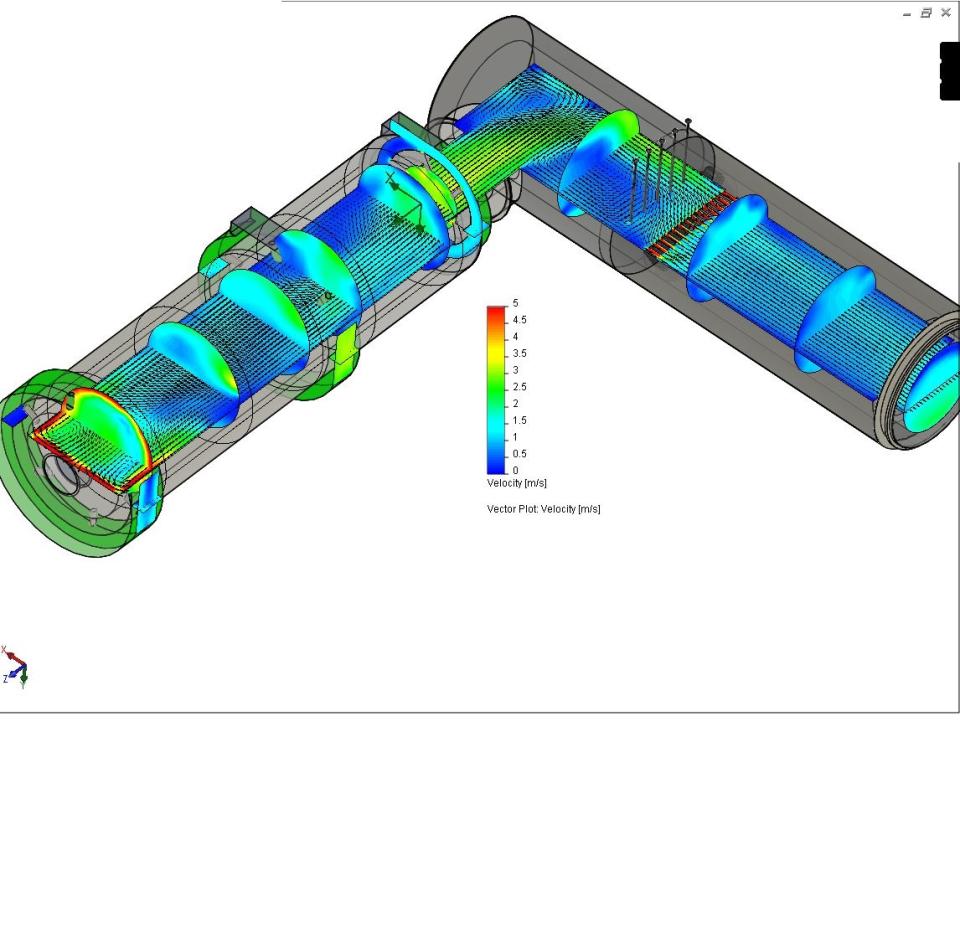
Task: Click the 3.5 tick label on legend
Action: [x=520, y=353]
